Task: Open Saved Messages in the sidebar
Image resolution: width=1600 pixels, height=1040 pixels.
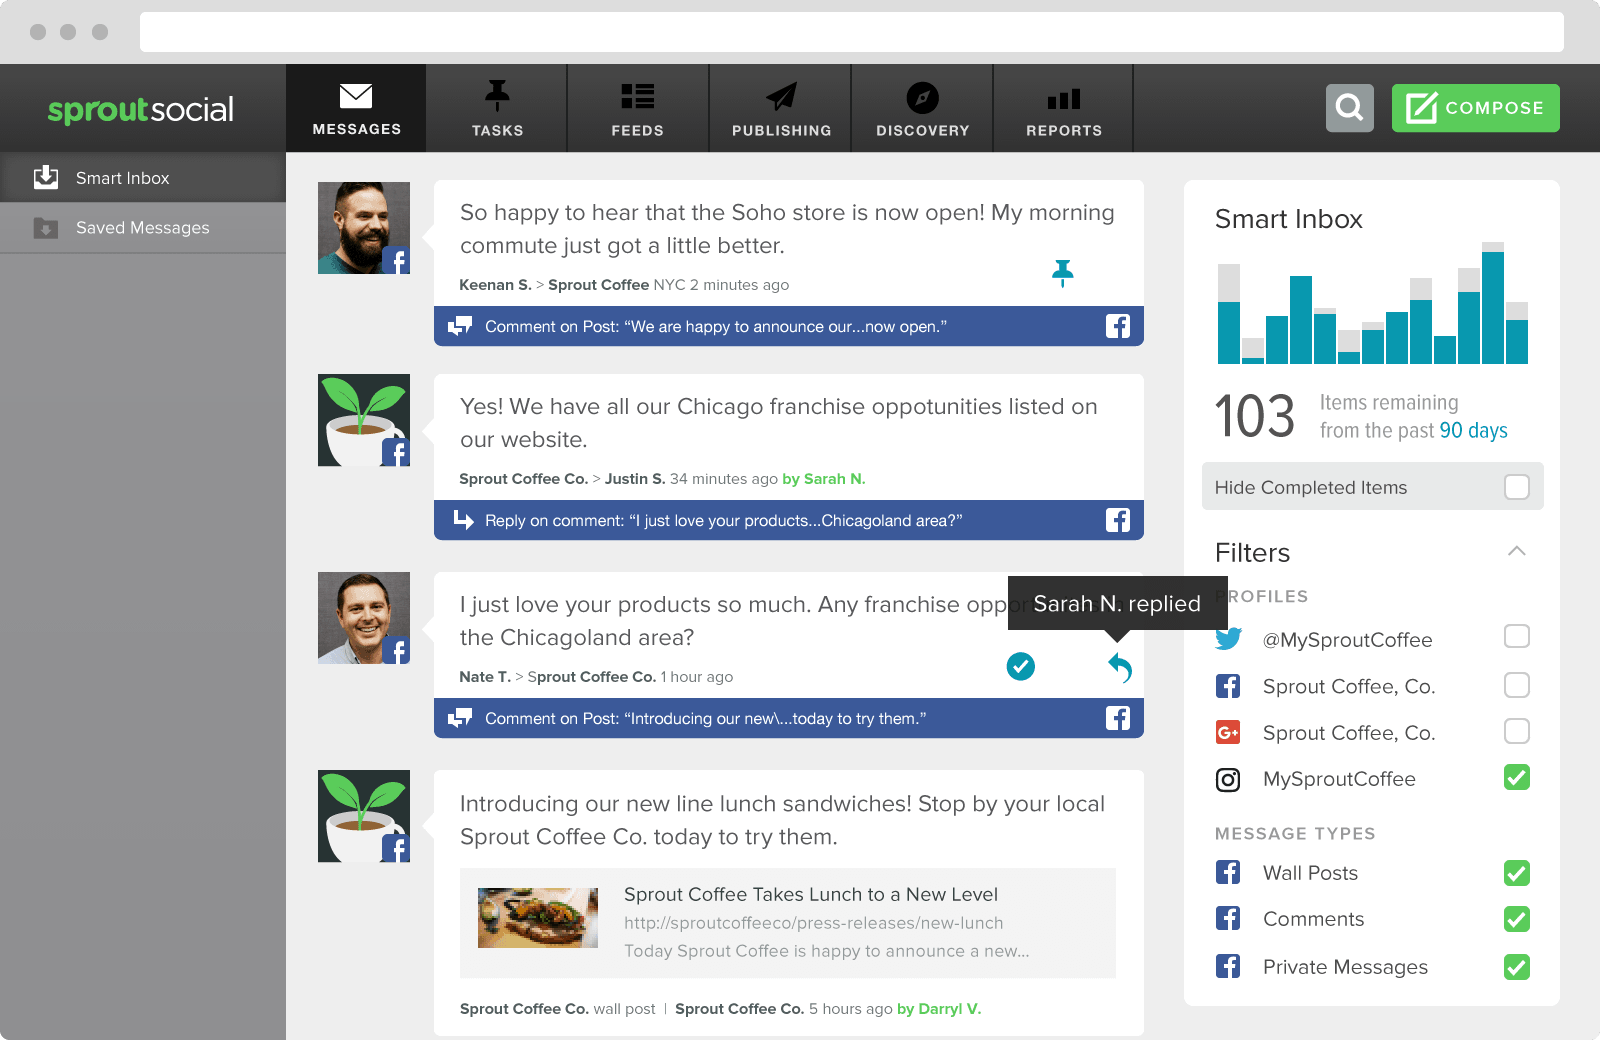Action: click(143, 228)
